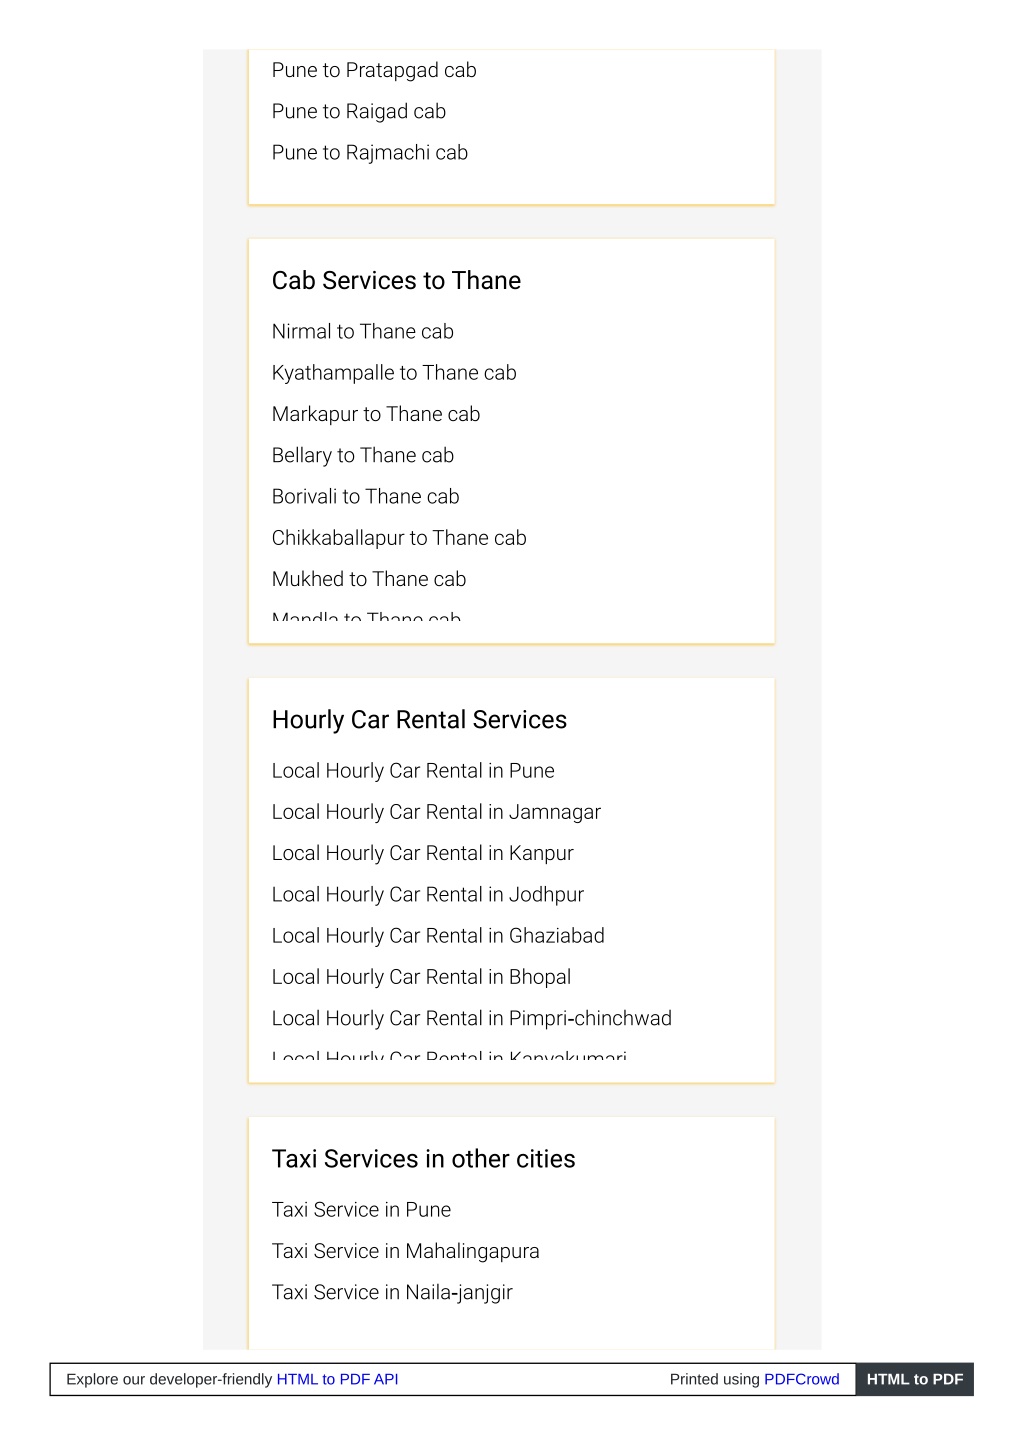This screenshot has width=1024, height=1448.
Task: Open the Pune to Pratapgad cab link
Action: click(374, 70)
